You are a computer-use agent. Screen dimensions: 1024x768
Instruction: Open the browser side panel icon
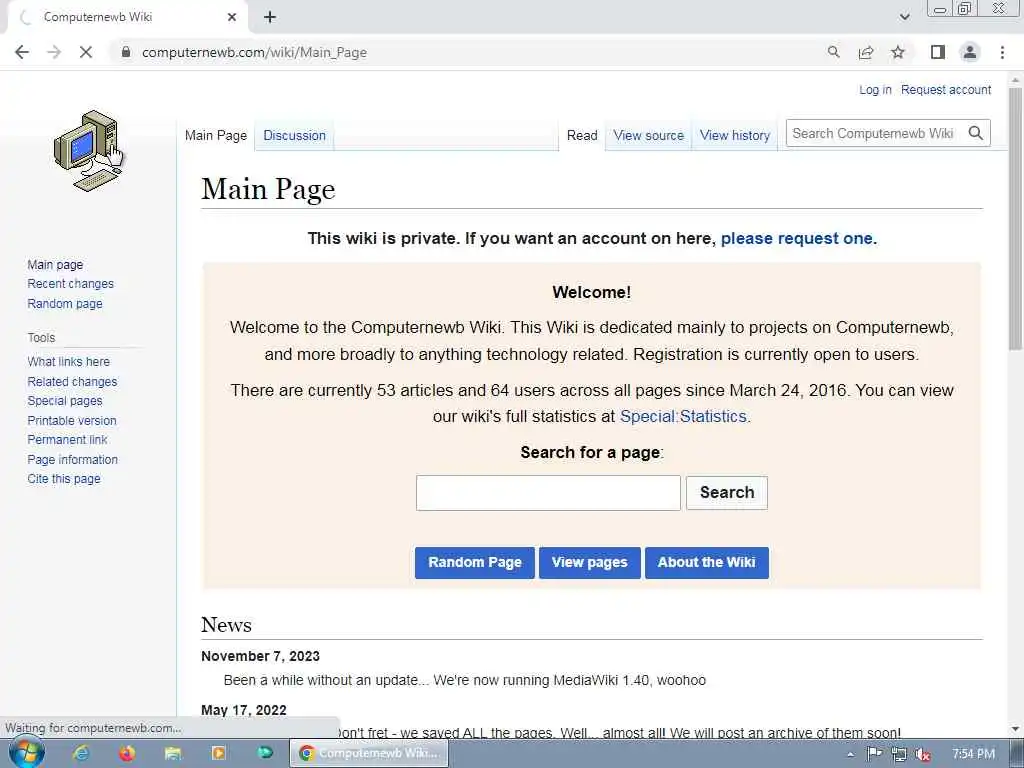(x=938, y=52)
